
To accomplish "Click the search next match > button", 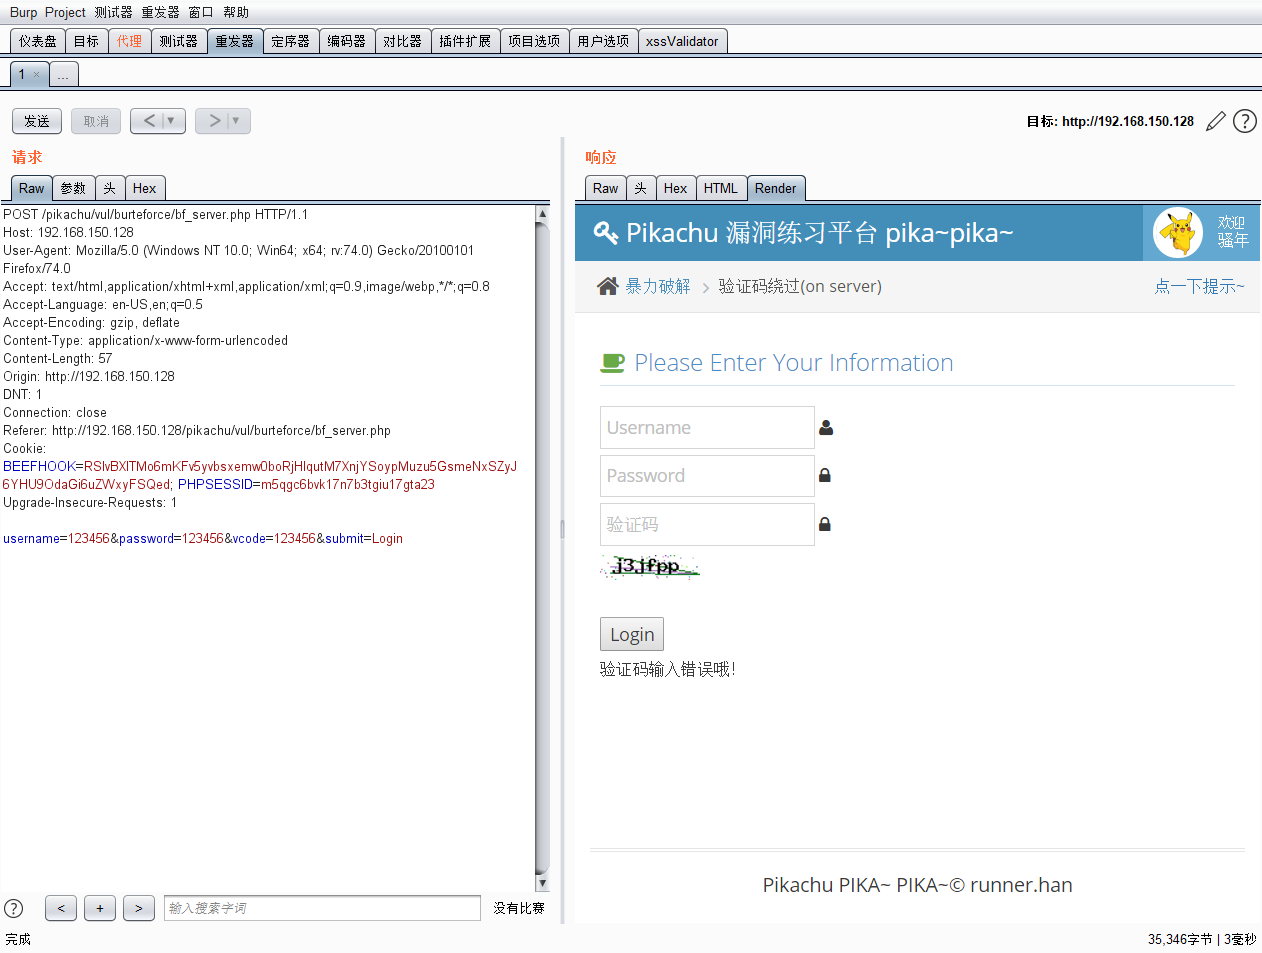I will point(139,908).
